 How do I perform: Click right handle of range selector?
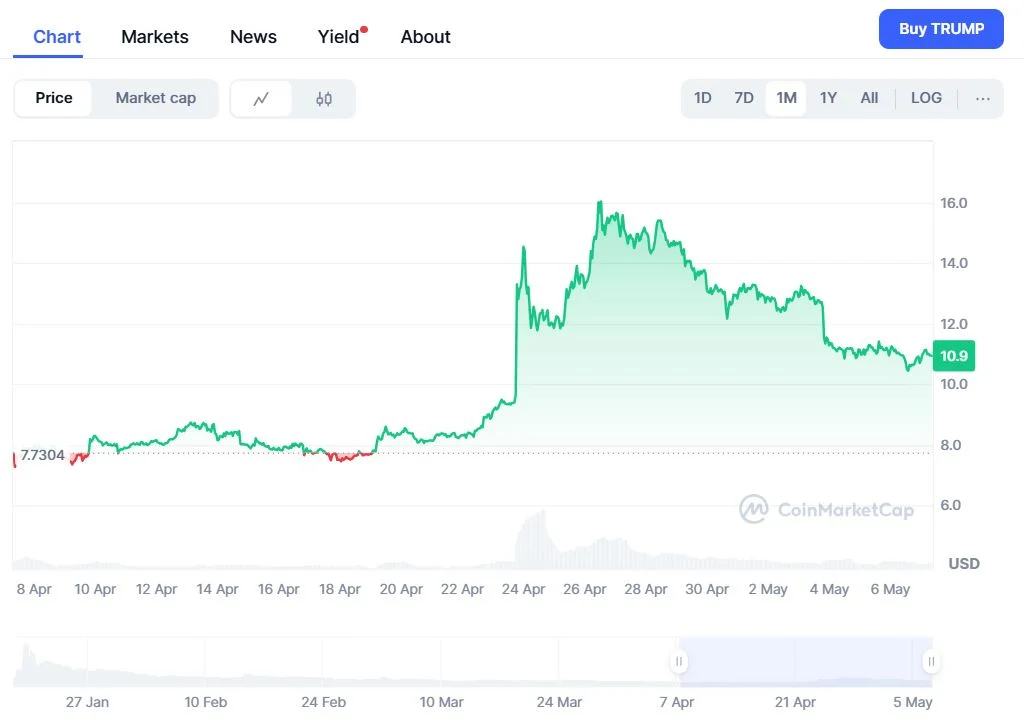931,661
